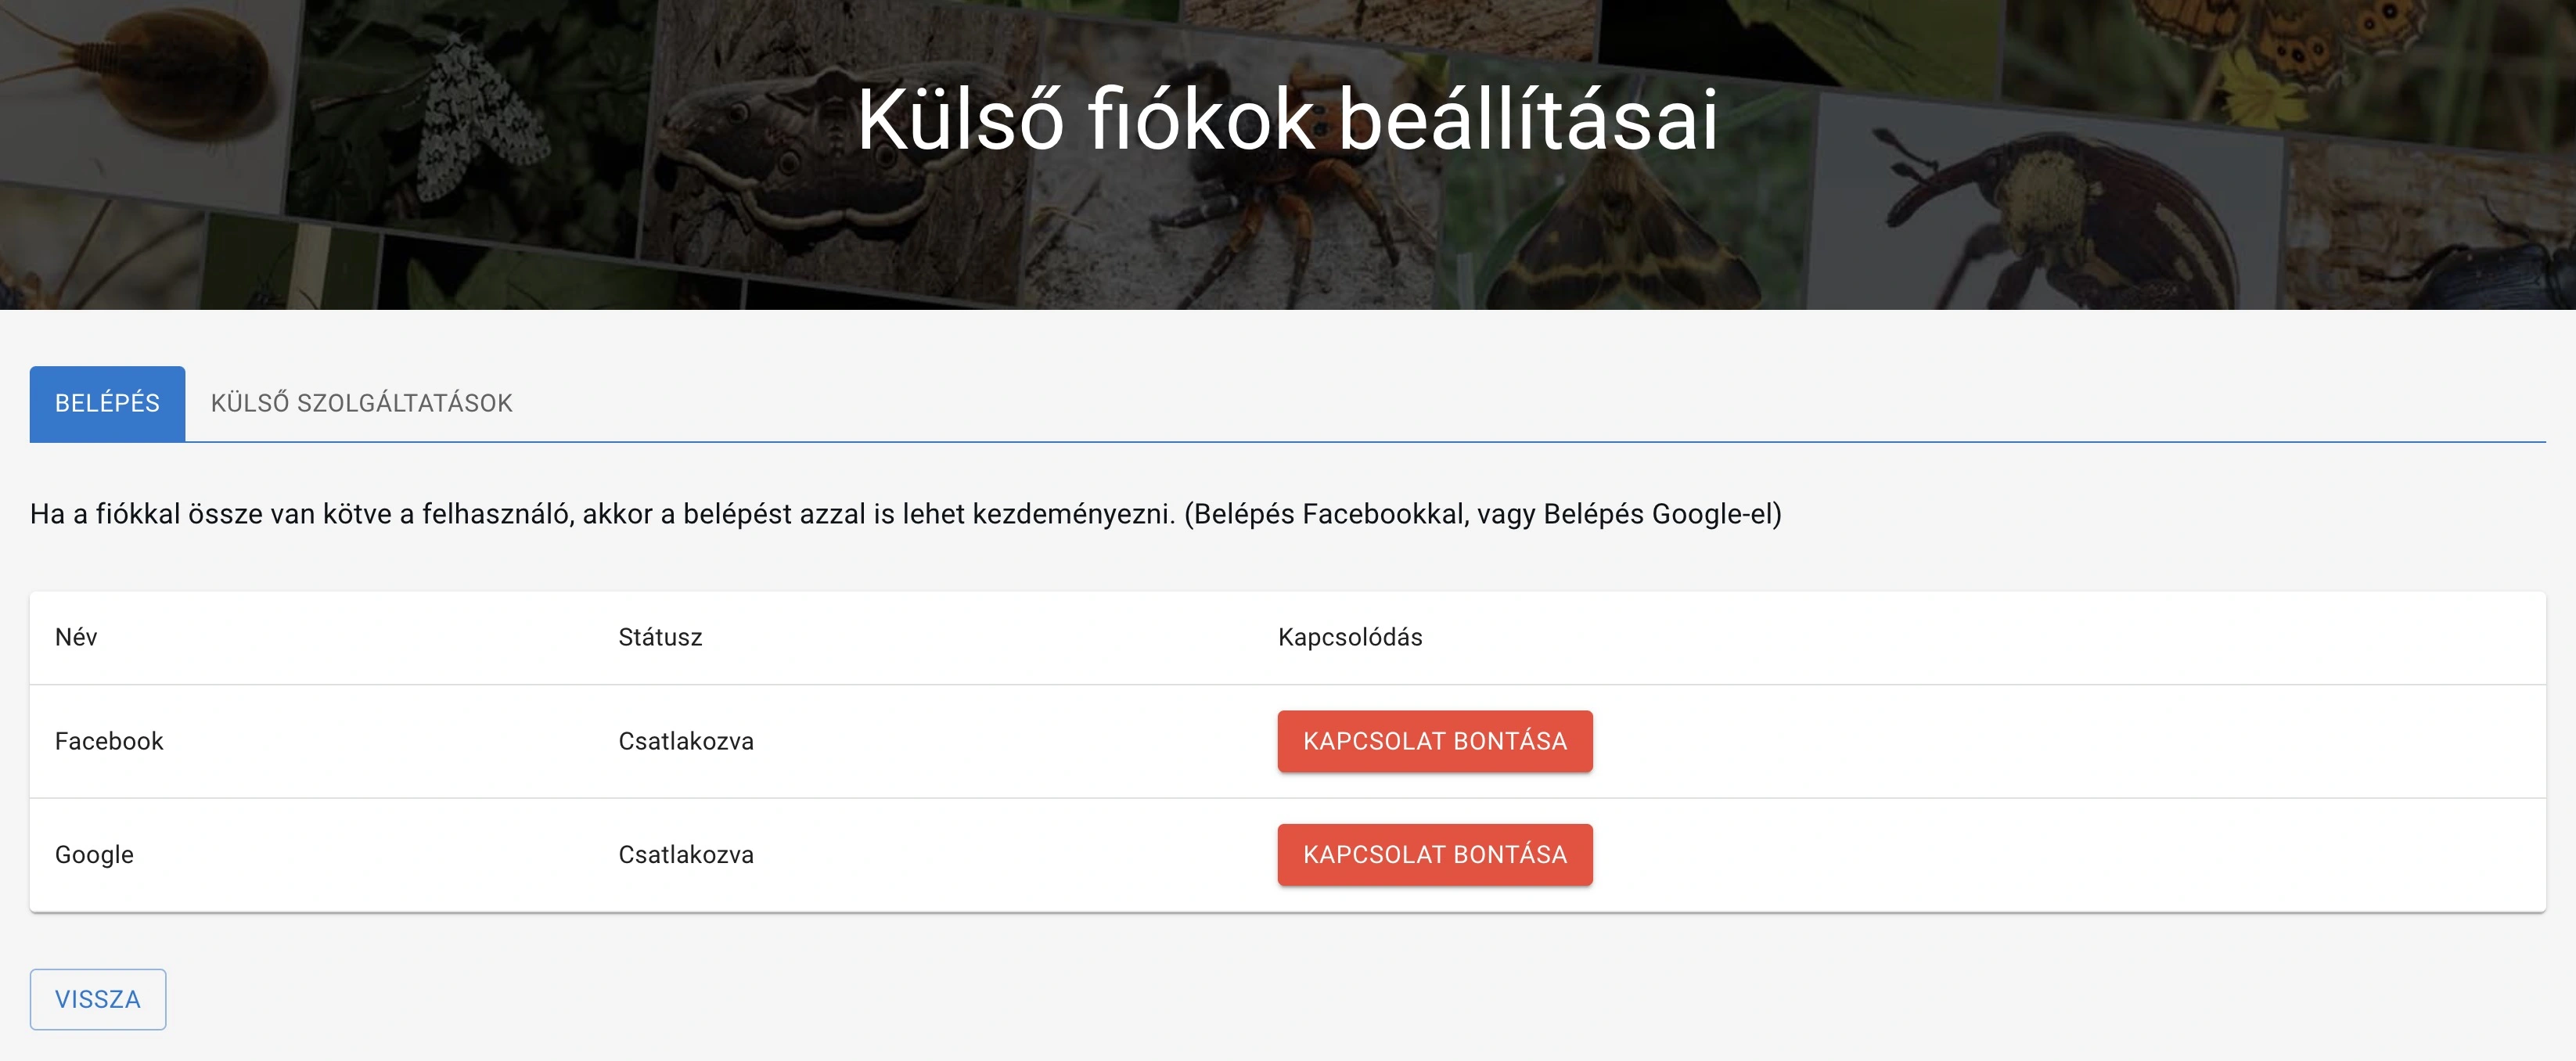Image resolution: width=2576 pixels, height=1061 pixels.
Task: Select the BELÉPÉS tab
Action: 106,403
